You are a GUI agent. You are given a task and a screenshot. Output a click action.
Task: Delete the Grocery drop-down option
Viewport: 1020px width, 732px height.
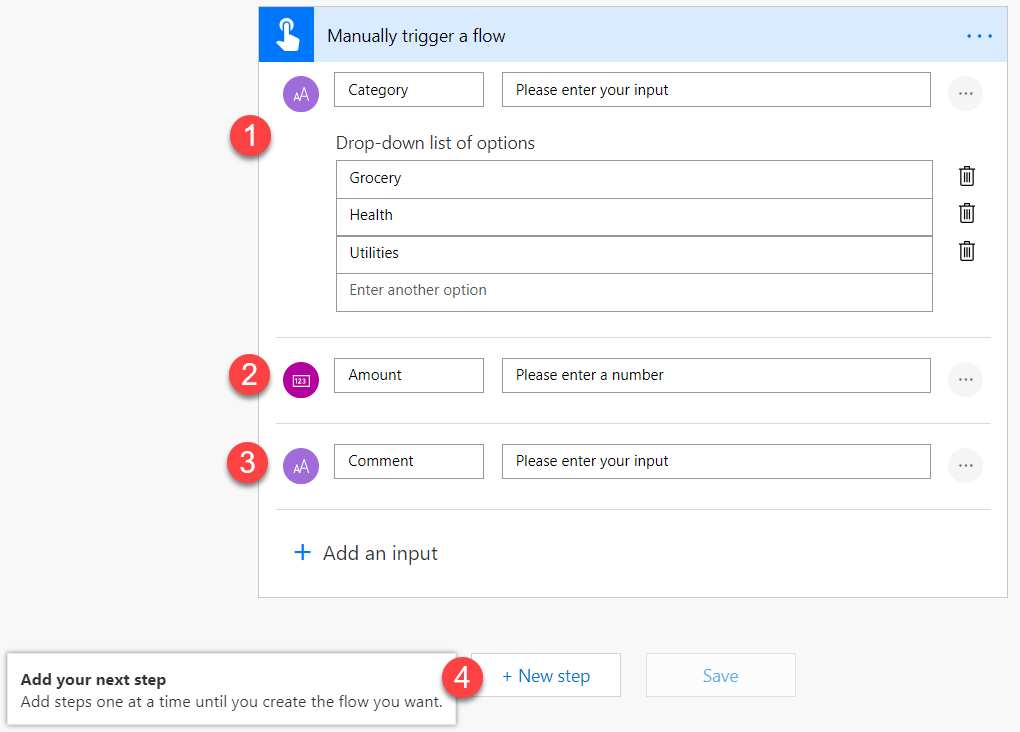click(x=967, y=177)
